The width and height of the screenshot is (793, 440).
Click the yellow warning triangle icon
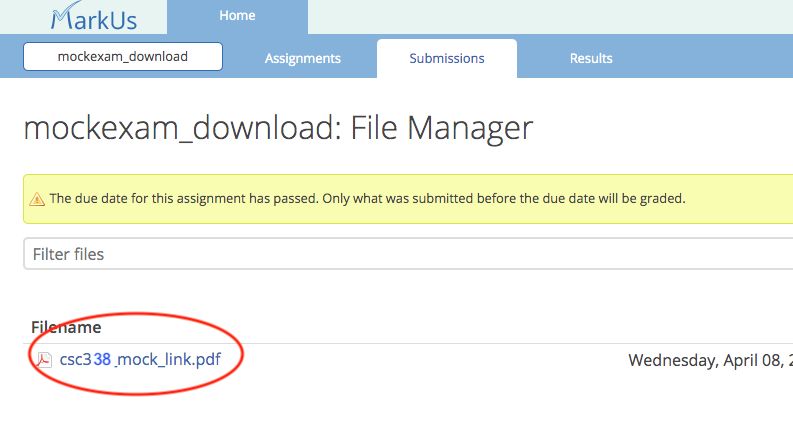point(37,199)
